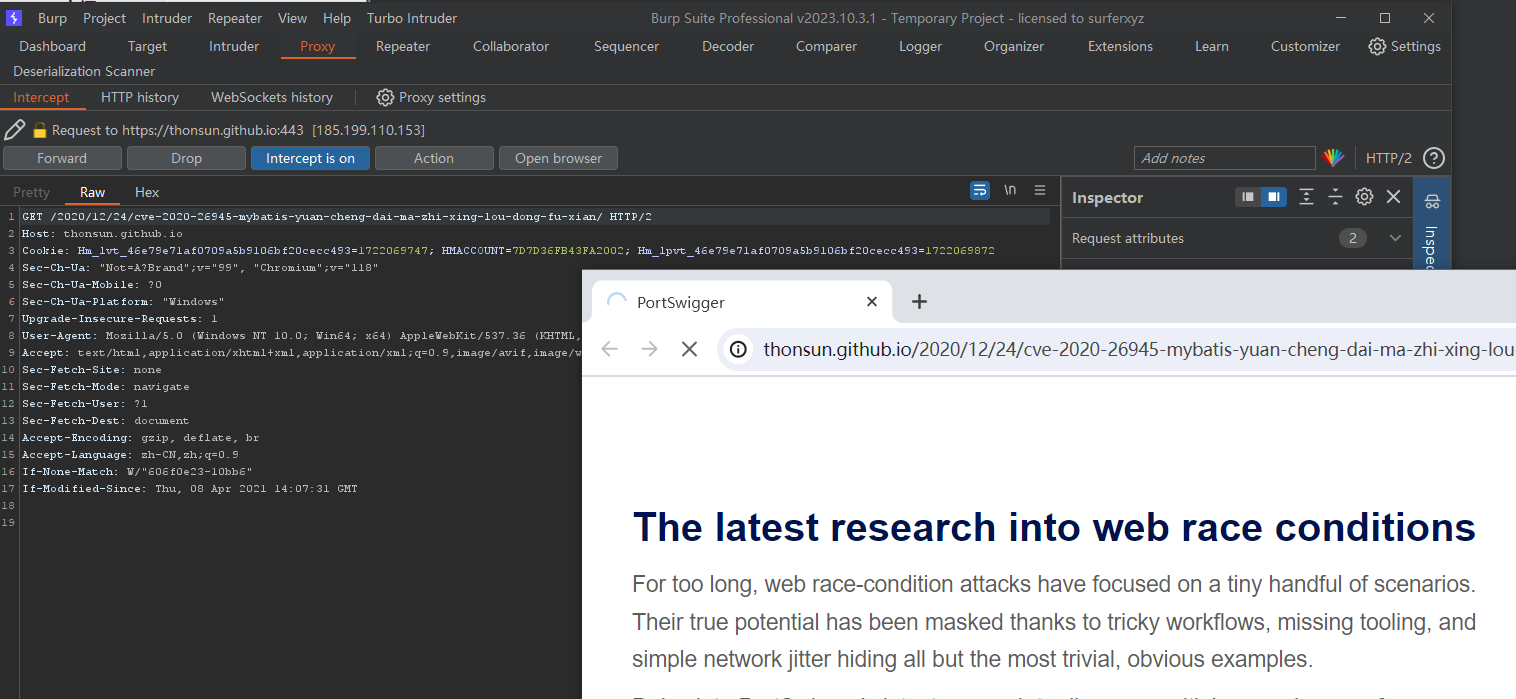The height and width of the screenshot is (699, 1516).
Task: Open Burp Settings from the top right
Action: tap(1404, 46)
